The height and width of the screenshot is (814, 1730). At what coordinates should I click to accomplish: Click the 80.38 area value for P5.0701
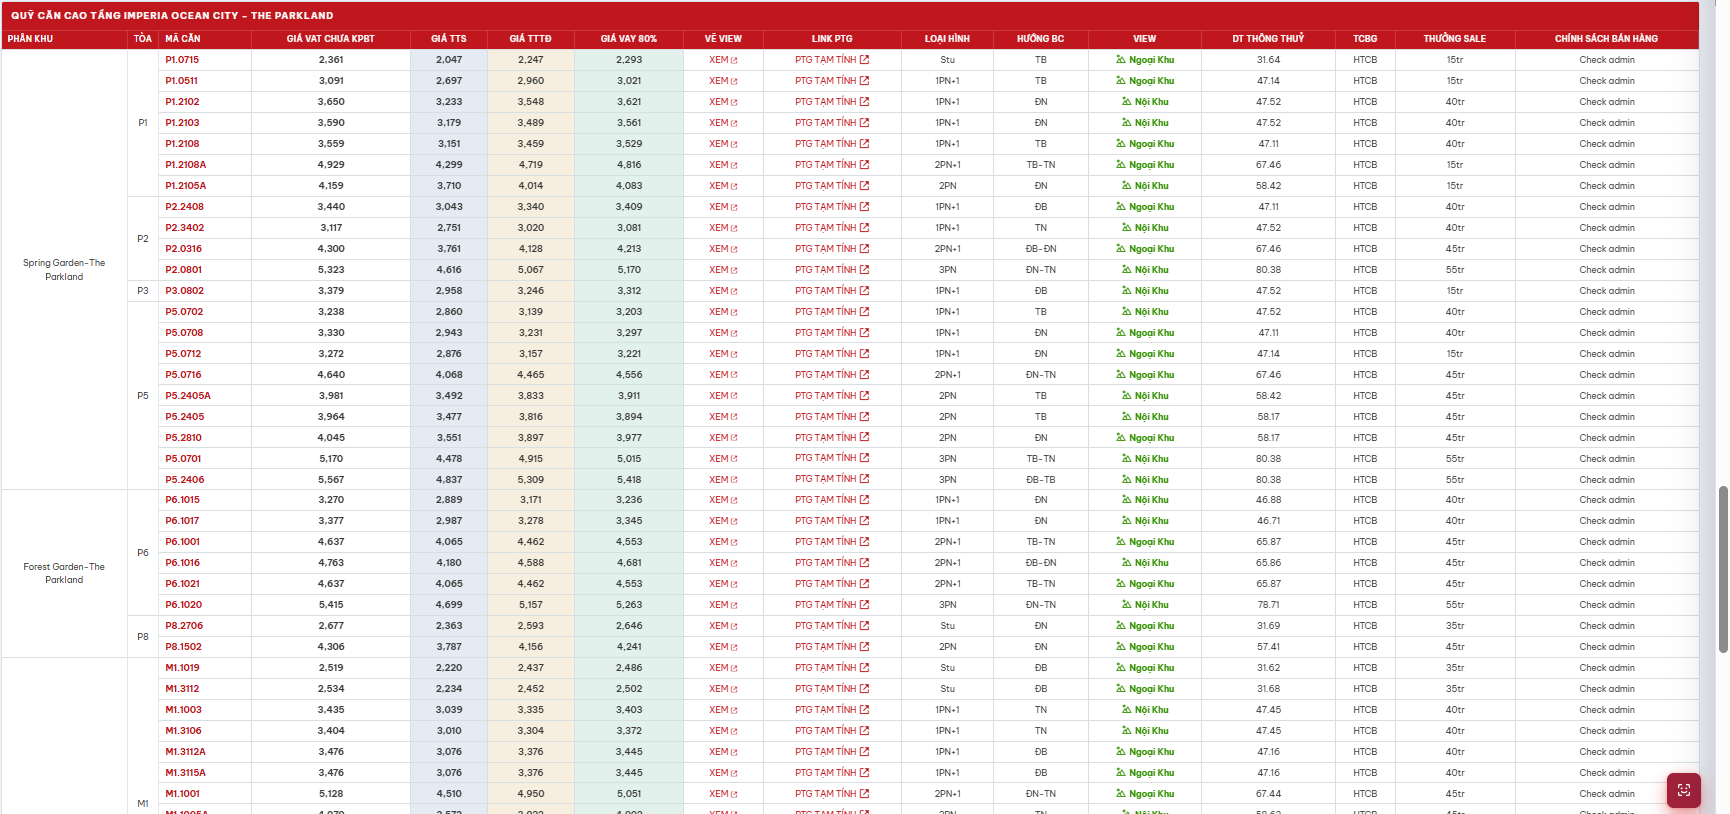point(1268,459)
